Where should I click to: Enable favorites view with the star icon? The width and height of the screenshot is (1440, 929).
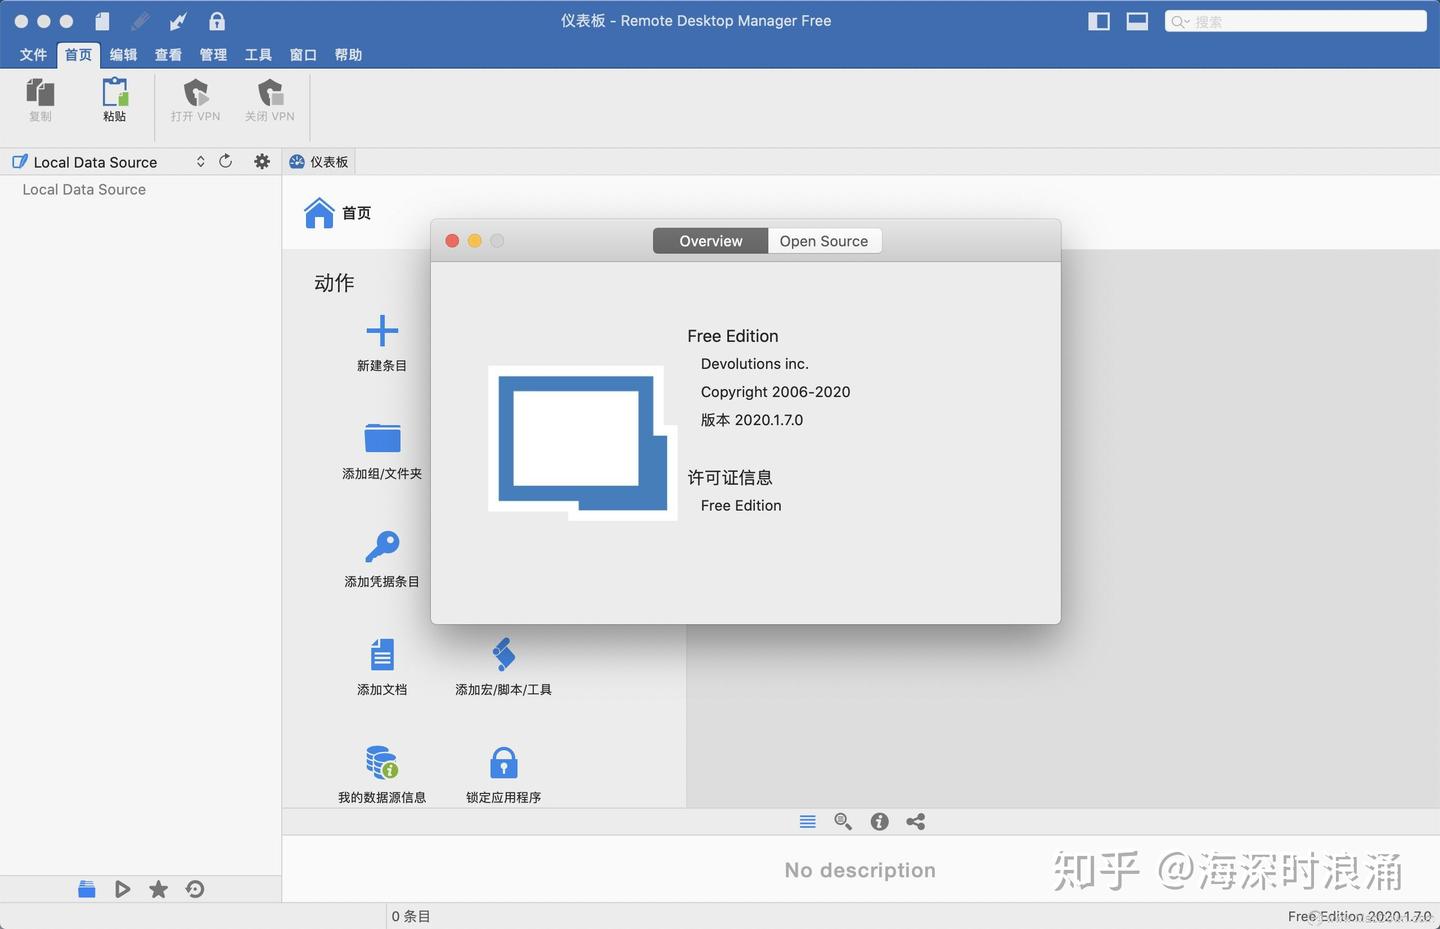[x=157, y=888]
